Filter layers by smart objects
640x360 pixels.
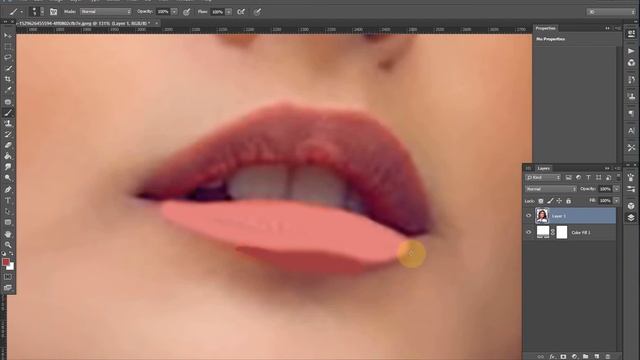point(608,178)
